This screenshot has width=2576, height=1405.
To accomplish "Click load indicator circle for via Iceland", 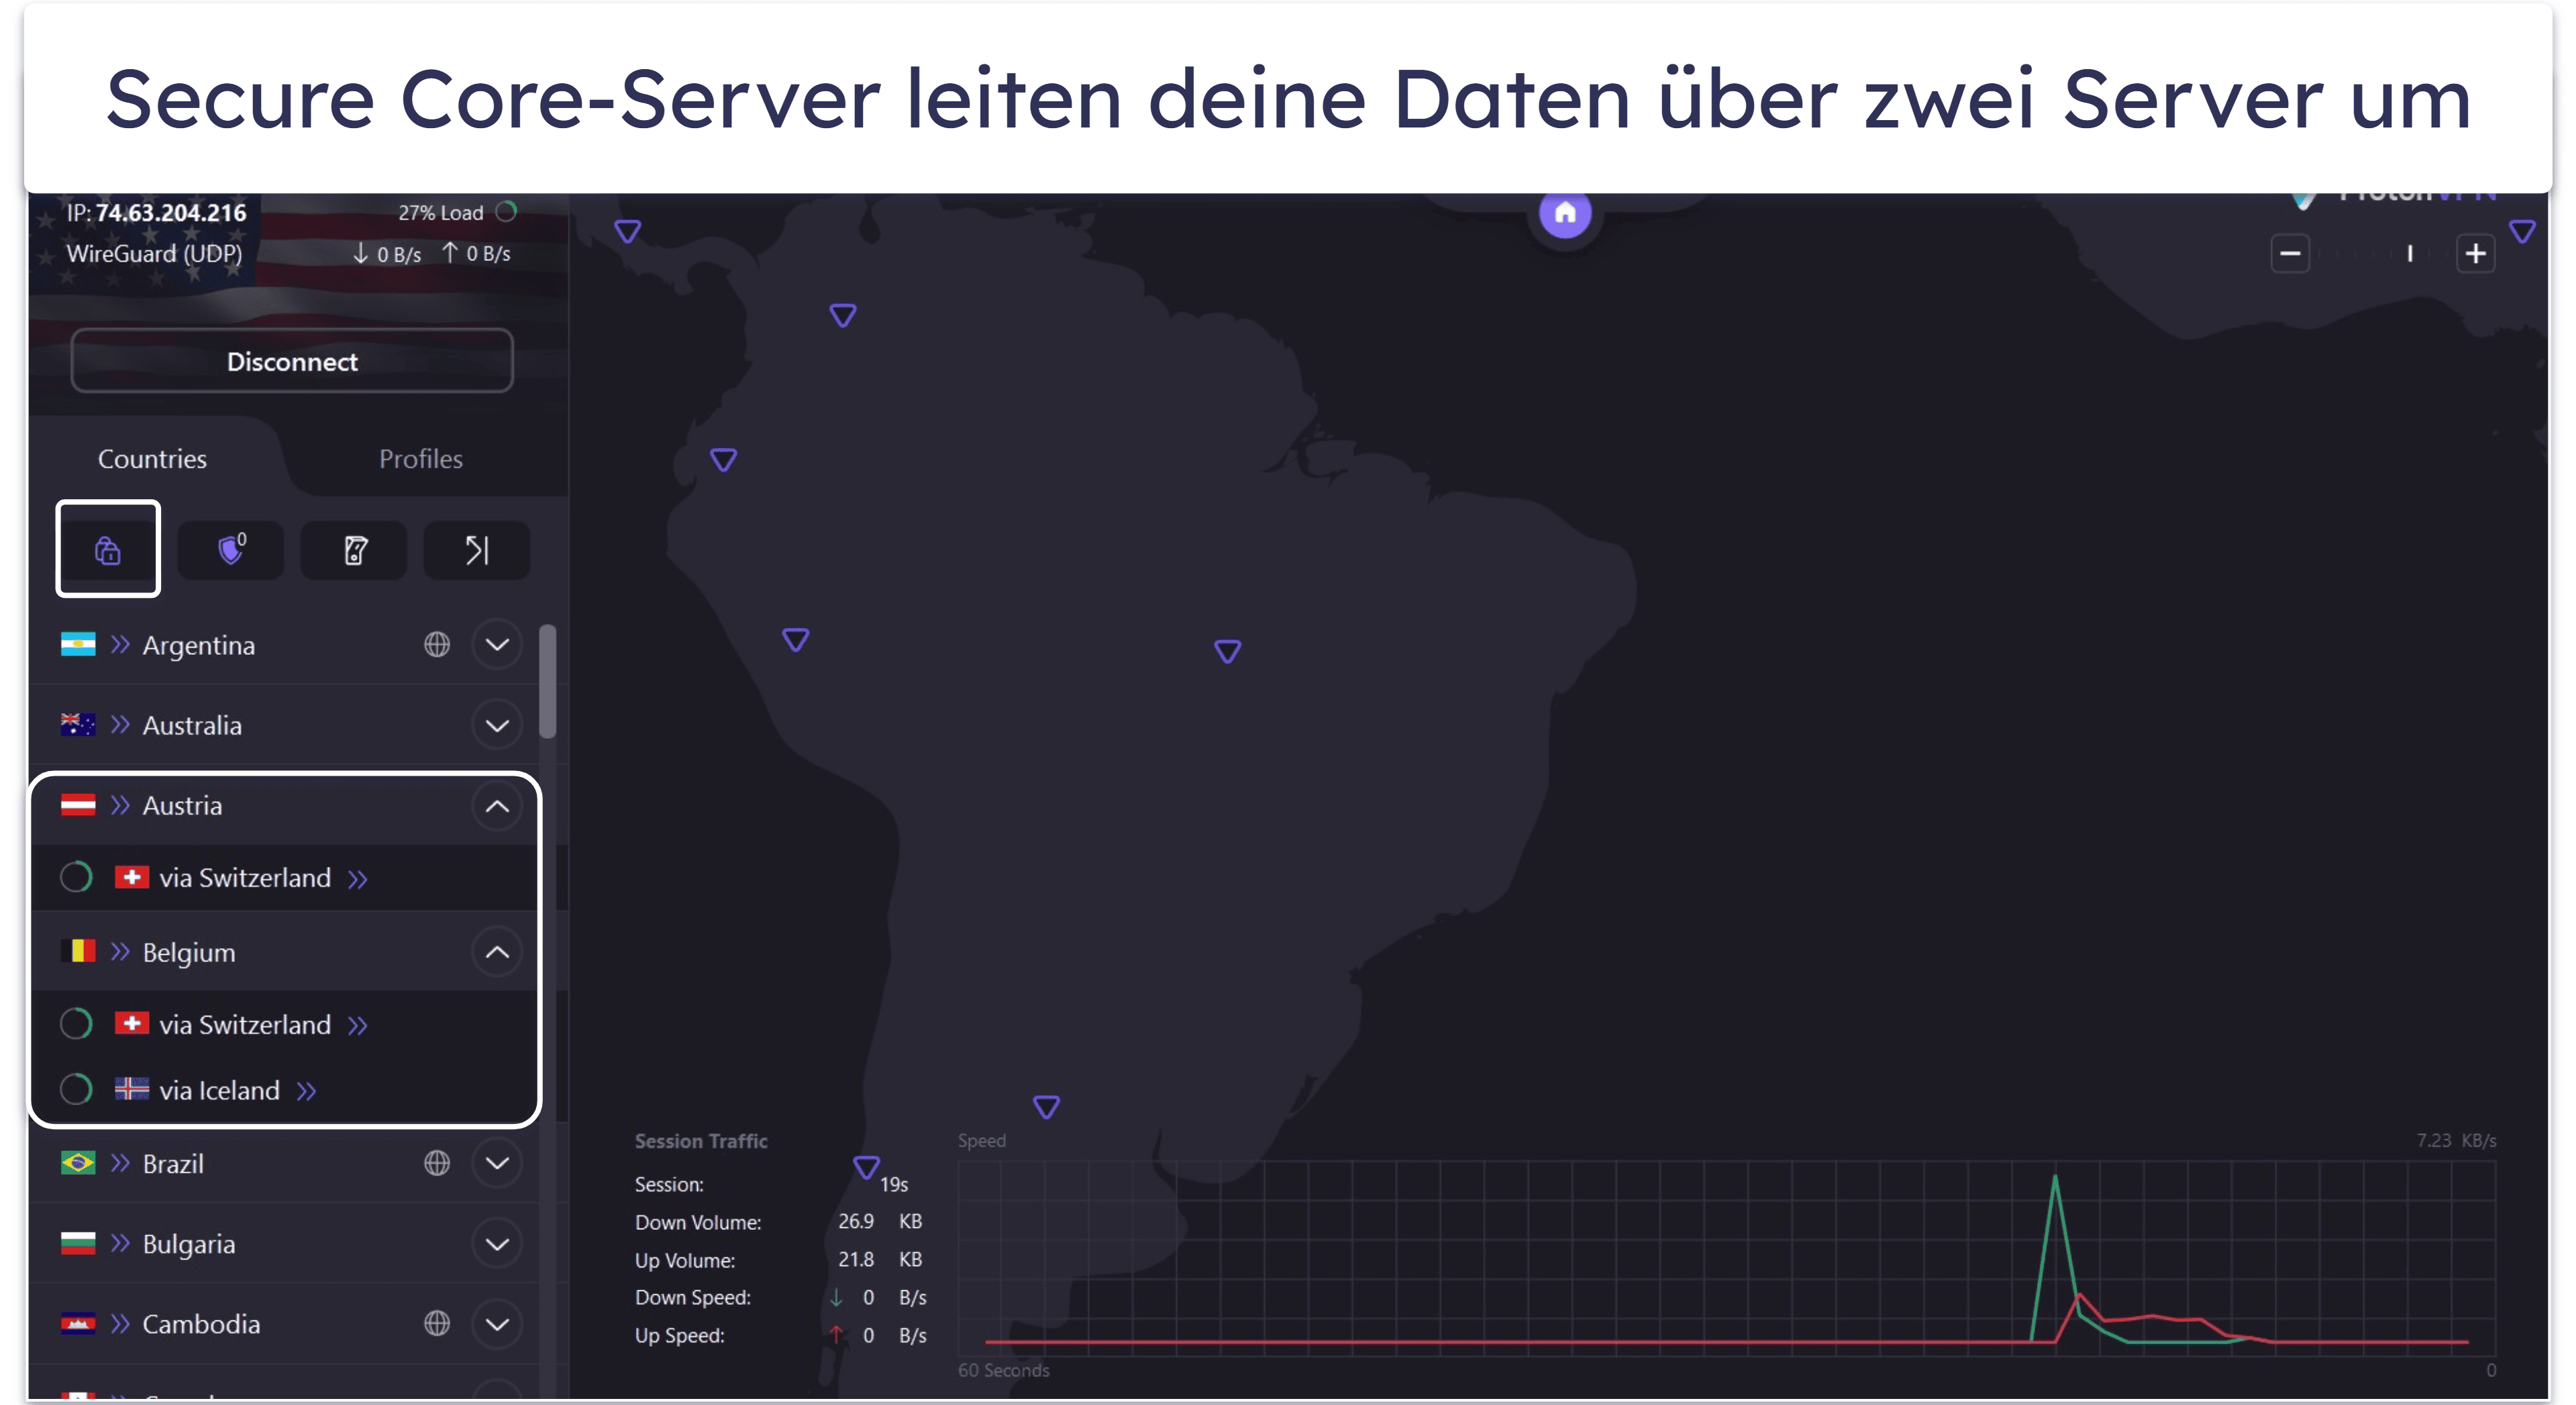I will (76, 1089).
